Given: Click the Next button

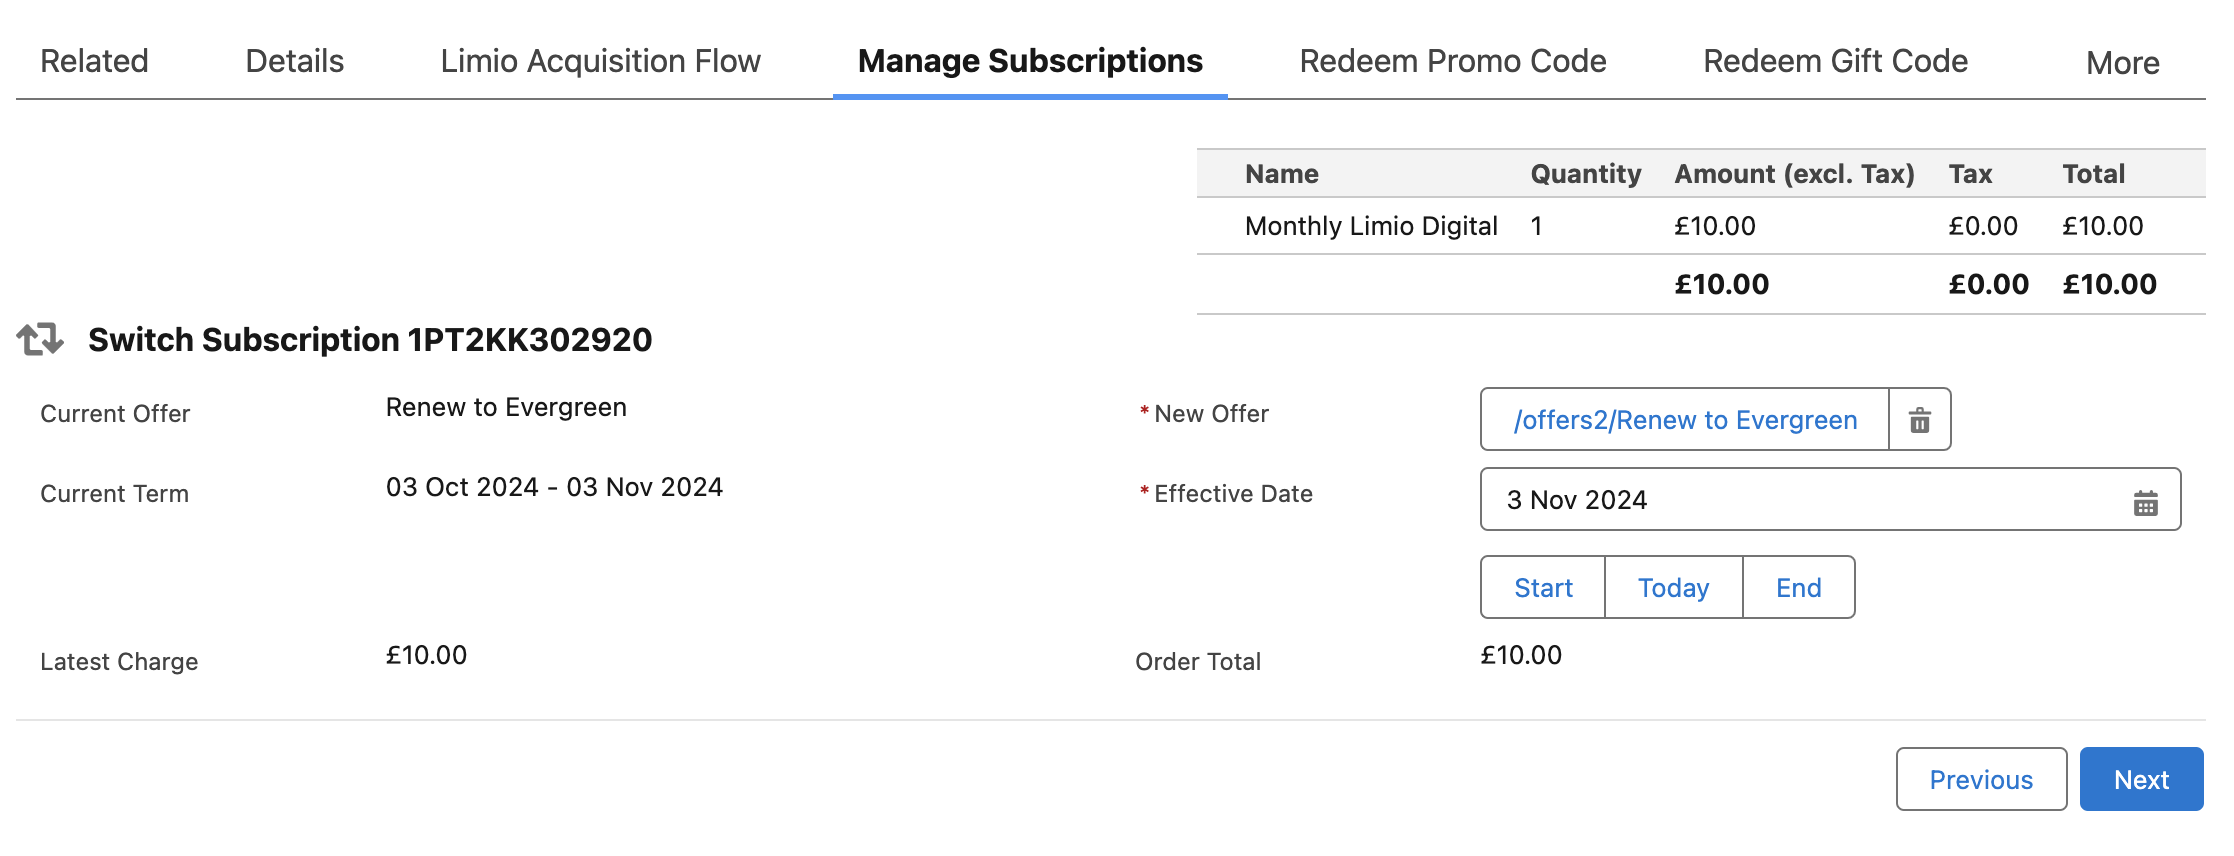Looking at the screenshot, I should tap(2141, 779).
